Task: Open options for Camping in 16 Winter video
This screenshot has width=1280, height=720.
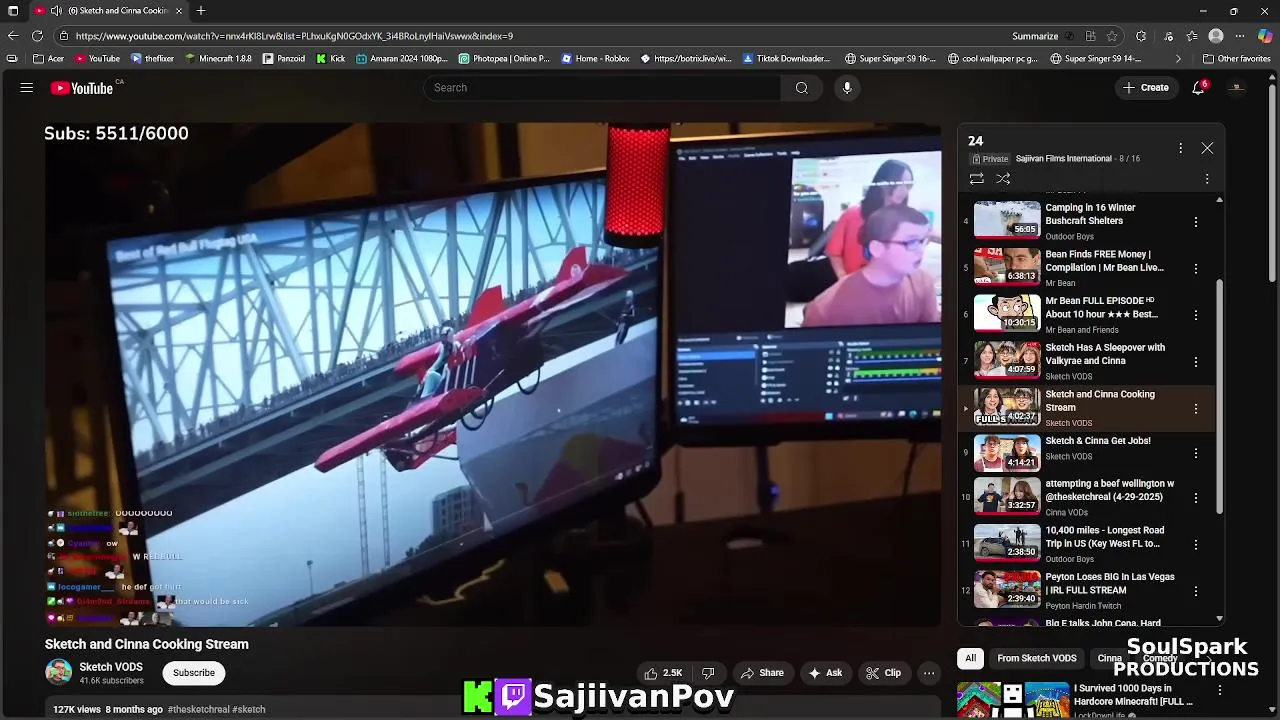Action: click(x=1195, y=222)
